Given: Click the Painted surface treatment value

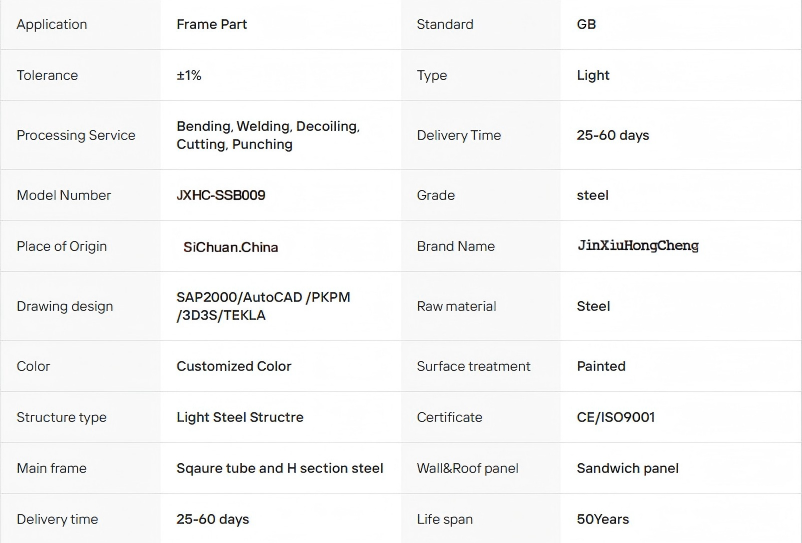Looking at the screenshot, I should 601,366.
